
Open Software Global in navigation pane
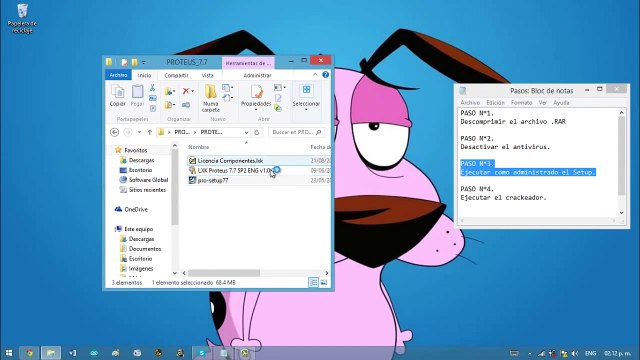click(x=148, y=180)
